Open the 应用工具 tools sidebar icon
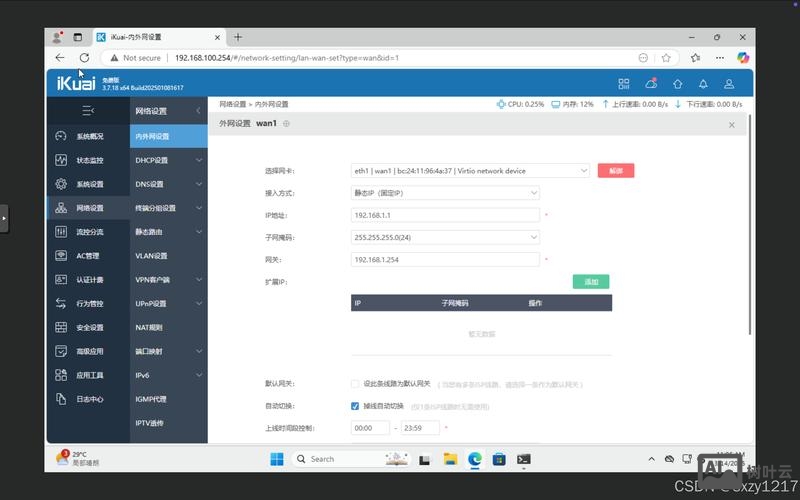This screenshot has width=800, height=500. tap(61, 375)
